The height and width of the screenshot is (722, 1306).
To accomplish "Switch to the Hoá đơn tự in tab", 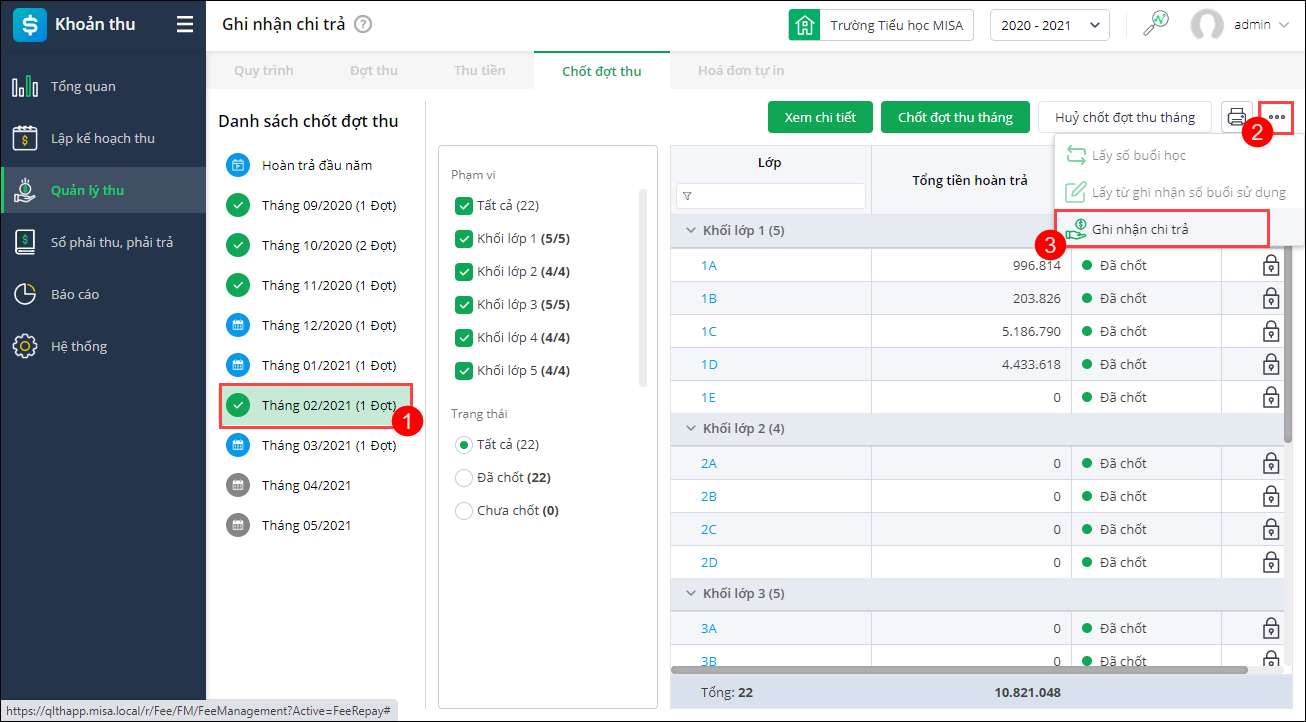I will [741, 71].
